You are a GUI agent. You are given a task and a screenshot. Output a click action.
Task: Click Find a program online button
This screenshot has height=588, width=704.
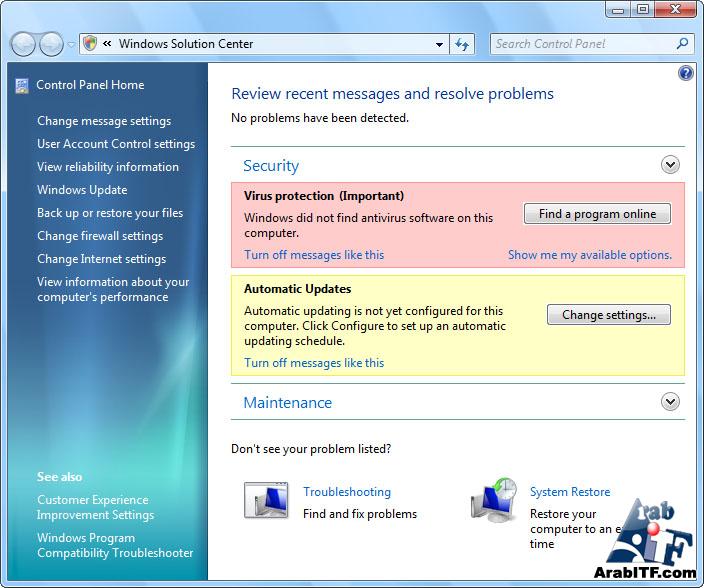pyautogui.click(x=597, y=214)
